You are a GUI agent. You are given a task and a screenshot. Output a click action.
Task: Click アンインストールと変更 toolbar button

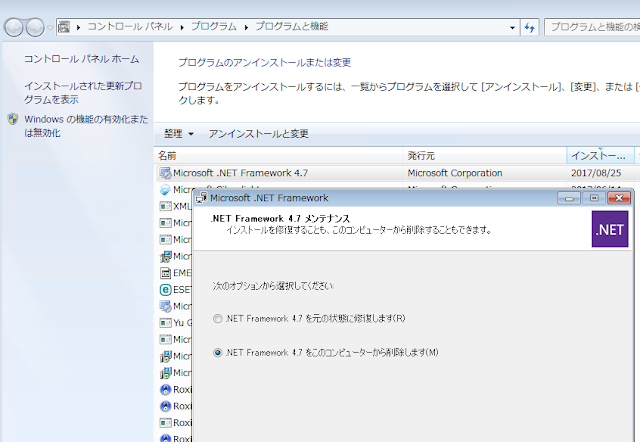[x=258, y=133]
